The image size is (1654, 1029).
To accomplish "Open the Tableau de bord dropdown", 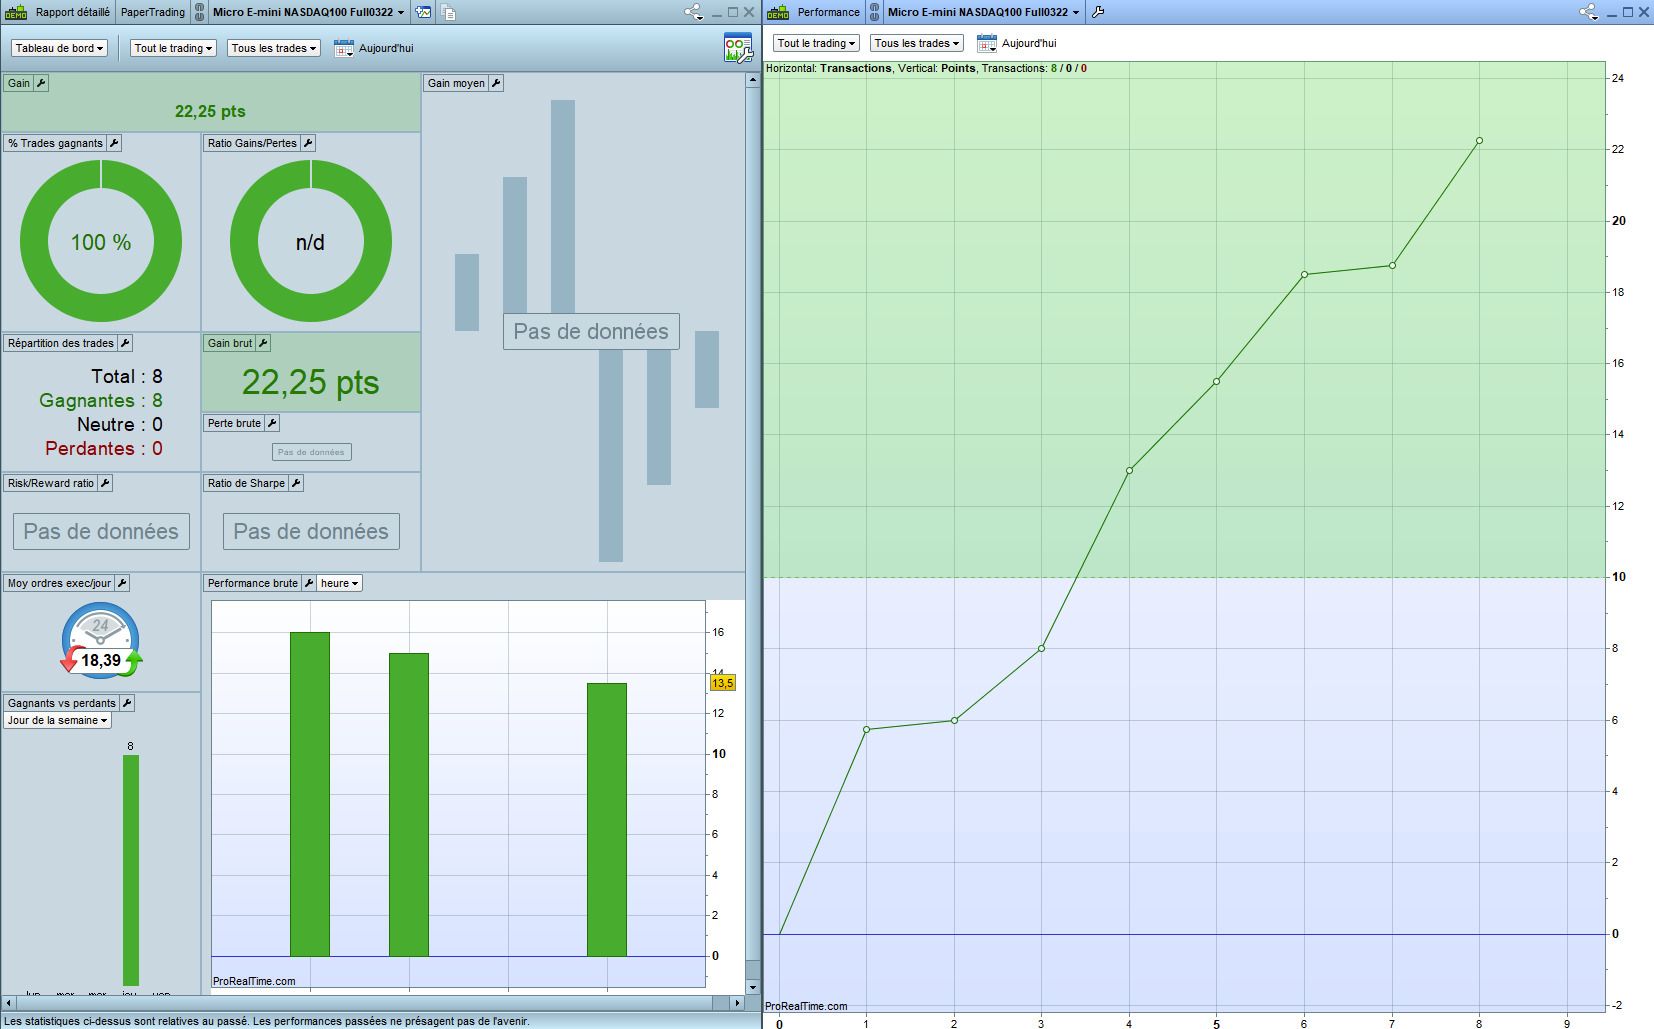I will (x=60, y=48).
